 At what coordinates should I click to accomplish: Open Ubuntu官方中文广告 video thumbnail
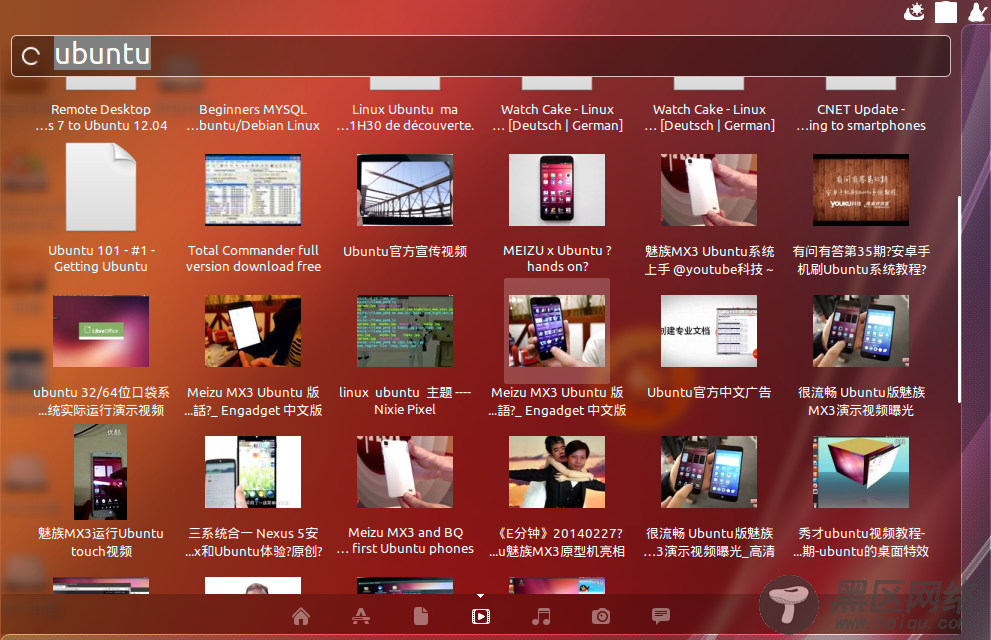click(708, 331)
